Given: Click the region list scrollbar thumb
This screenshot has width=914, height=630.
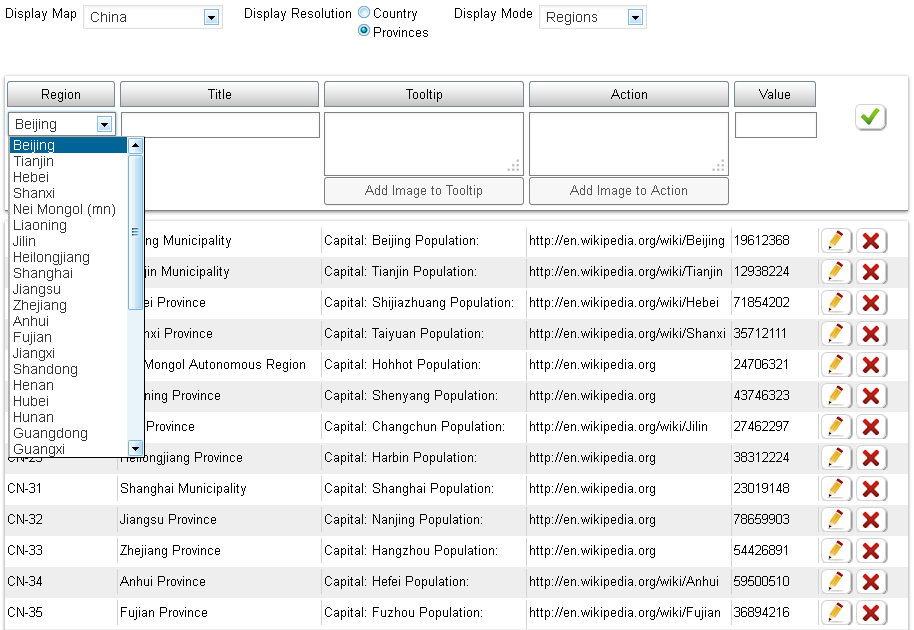Looking at the screenshot, I should [x=135, y=232].
